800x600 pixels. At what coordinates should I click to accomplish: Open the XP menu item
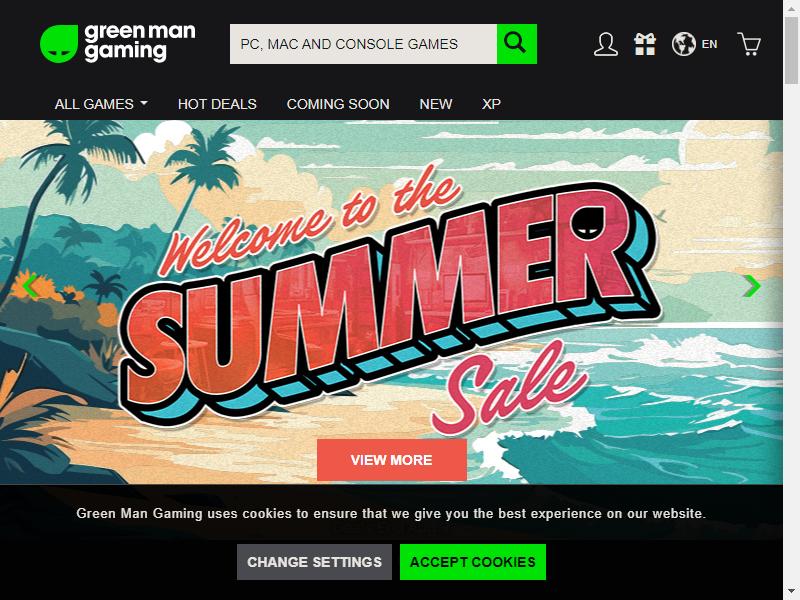pyautogui.click(x=491, y=104)
